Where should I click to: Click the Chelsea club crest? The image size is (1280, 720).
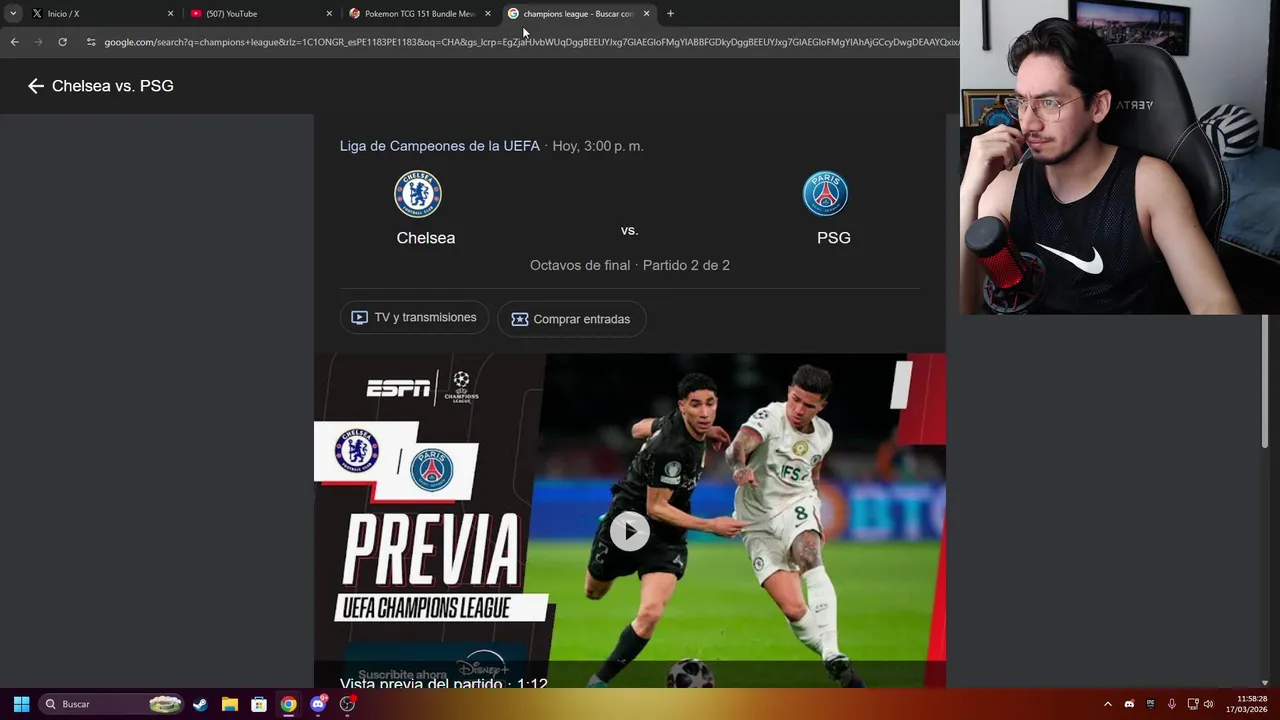418,194
